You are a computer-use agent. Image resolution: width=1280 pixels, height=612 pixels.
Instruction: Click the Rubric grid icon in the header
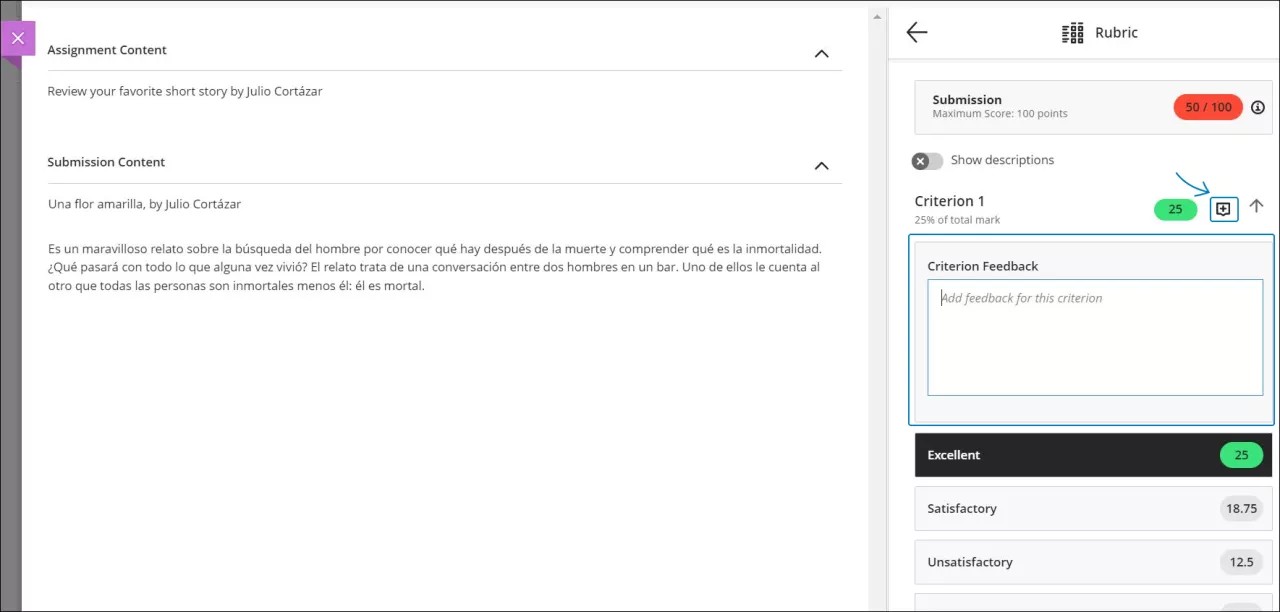coord(1071,32)
